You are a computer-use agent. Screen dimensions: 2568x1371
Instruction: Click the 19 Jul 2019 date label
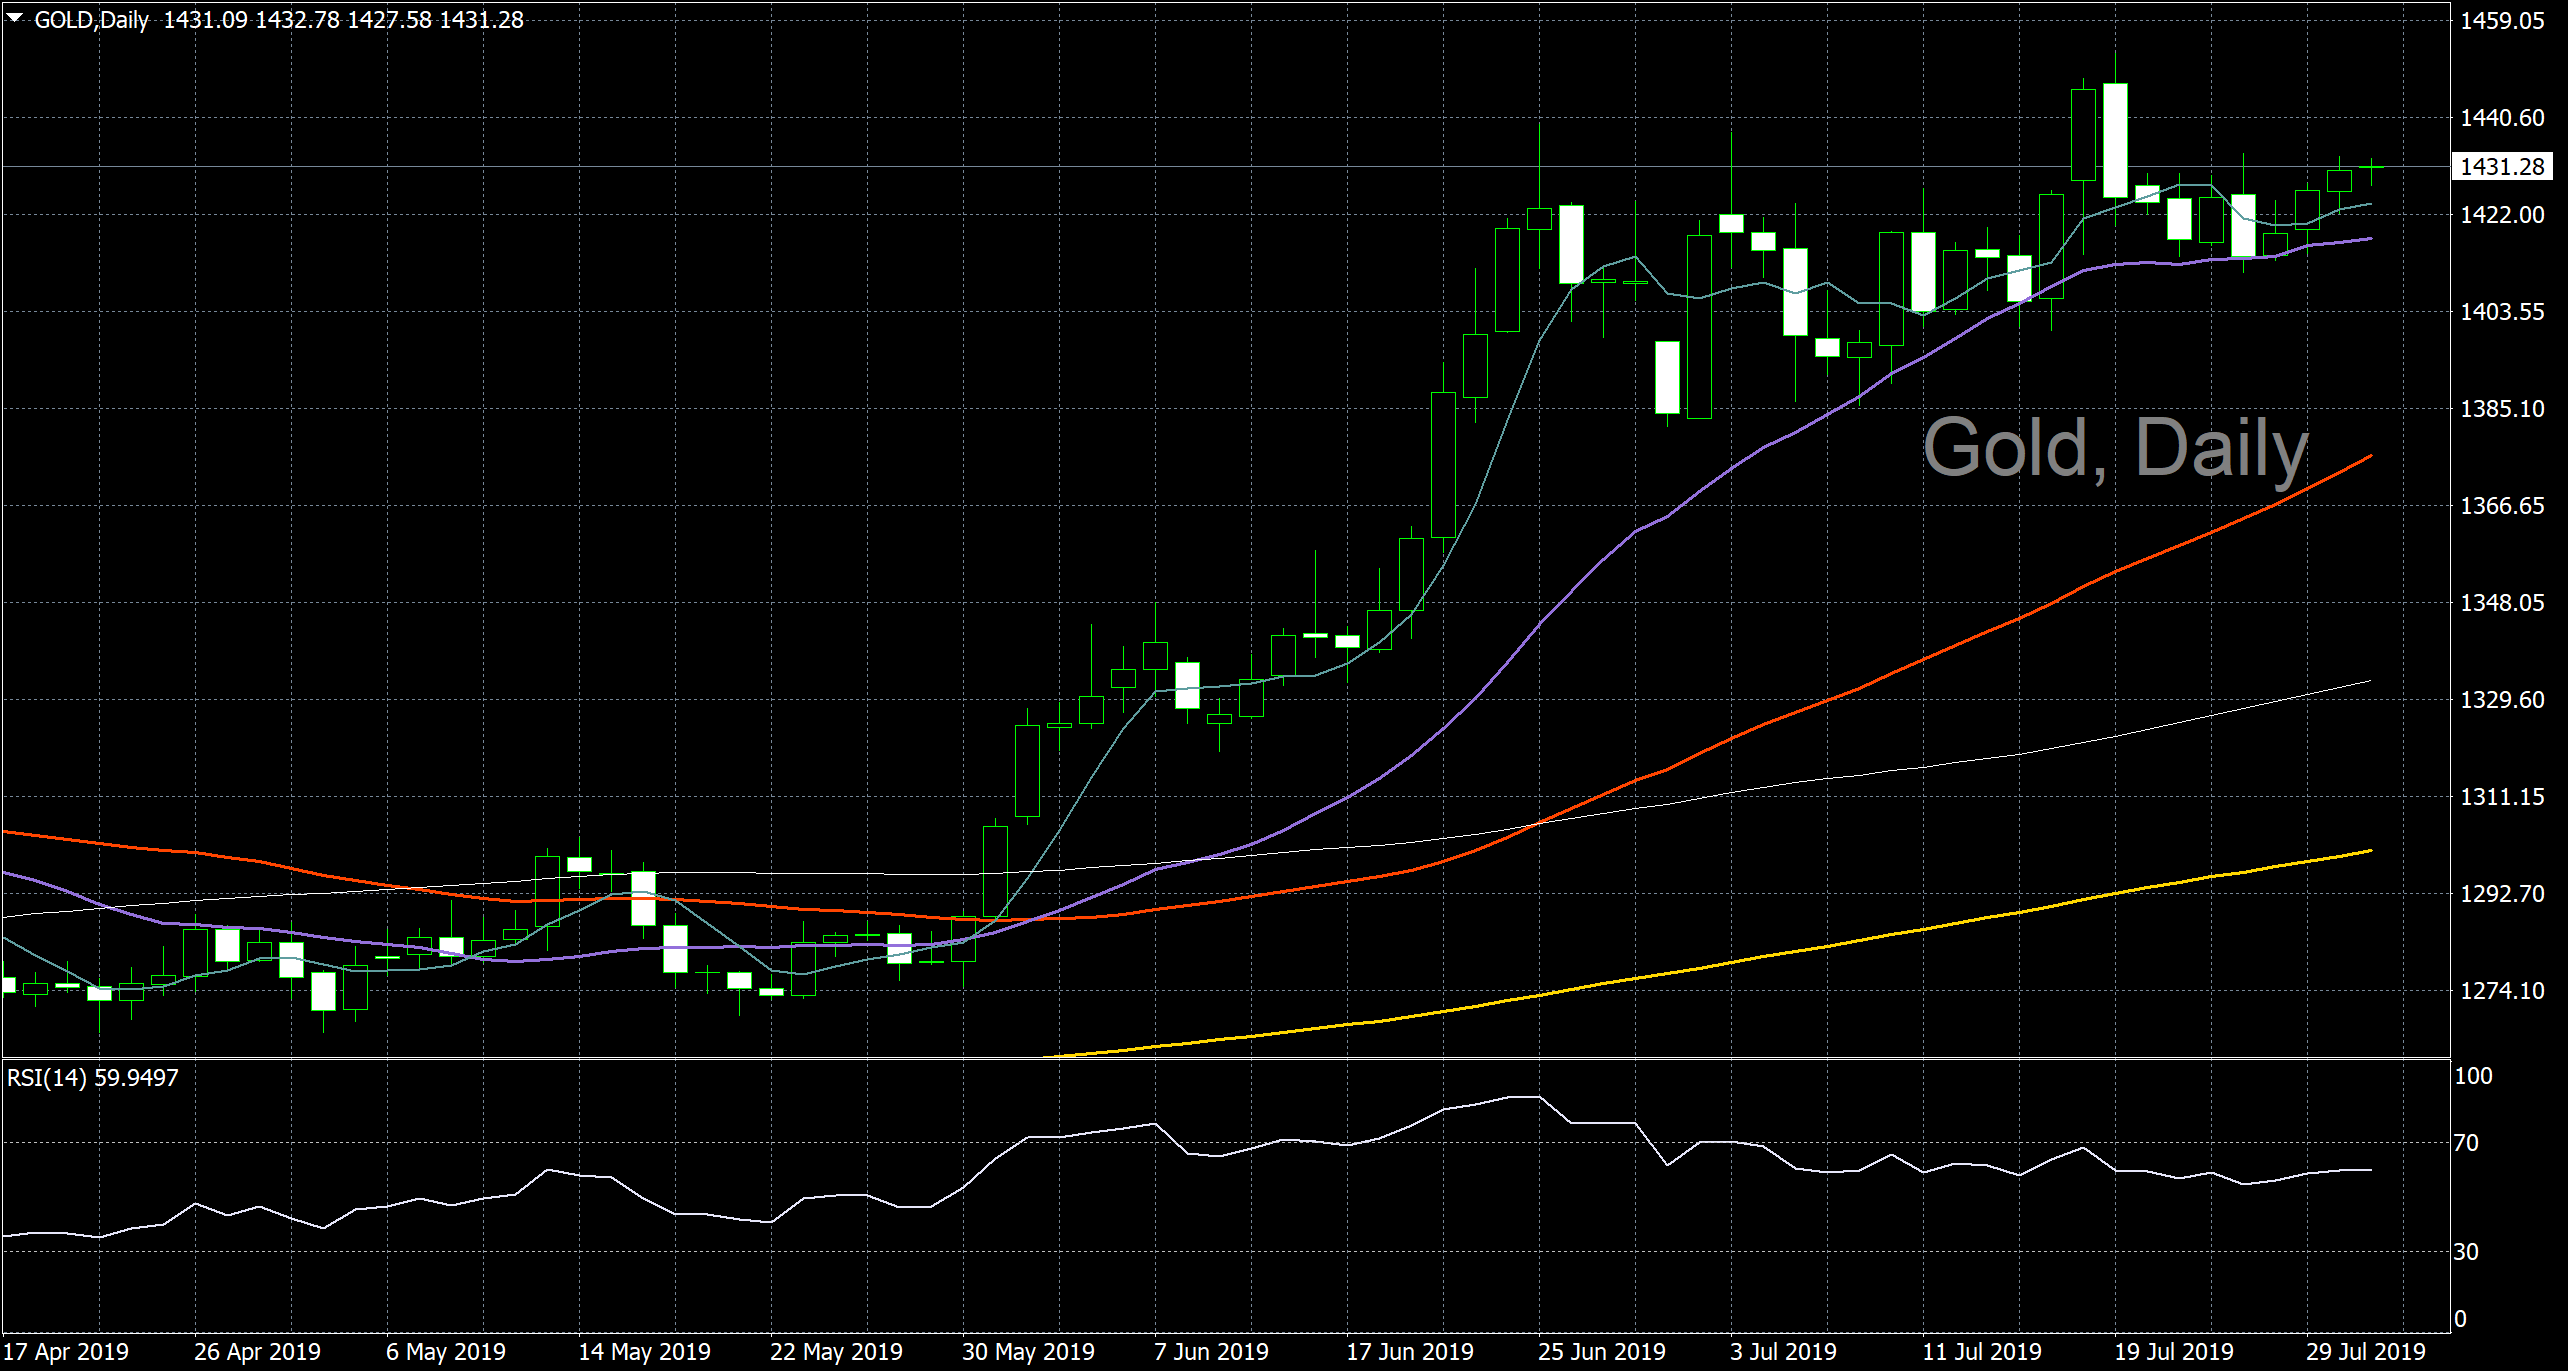(2174, 1352)
